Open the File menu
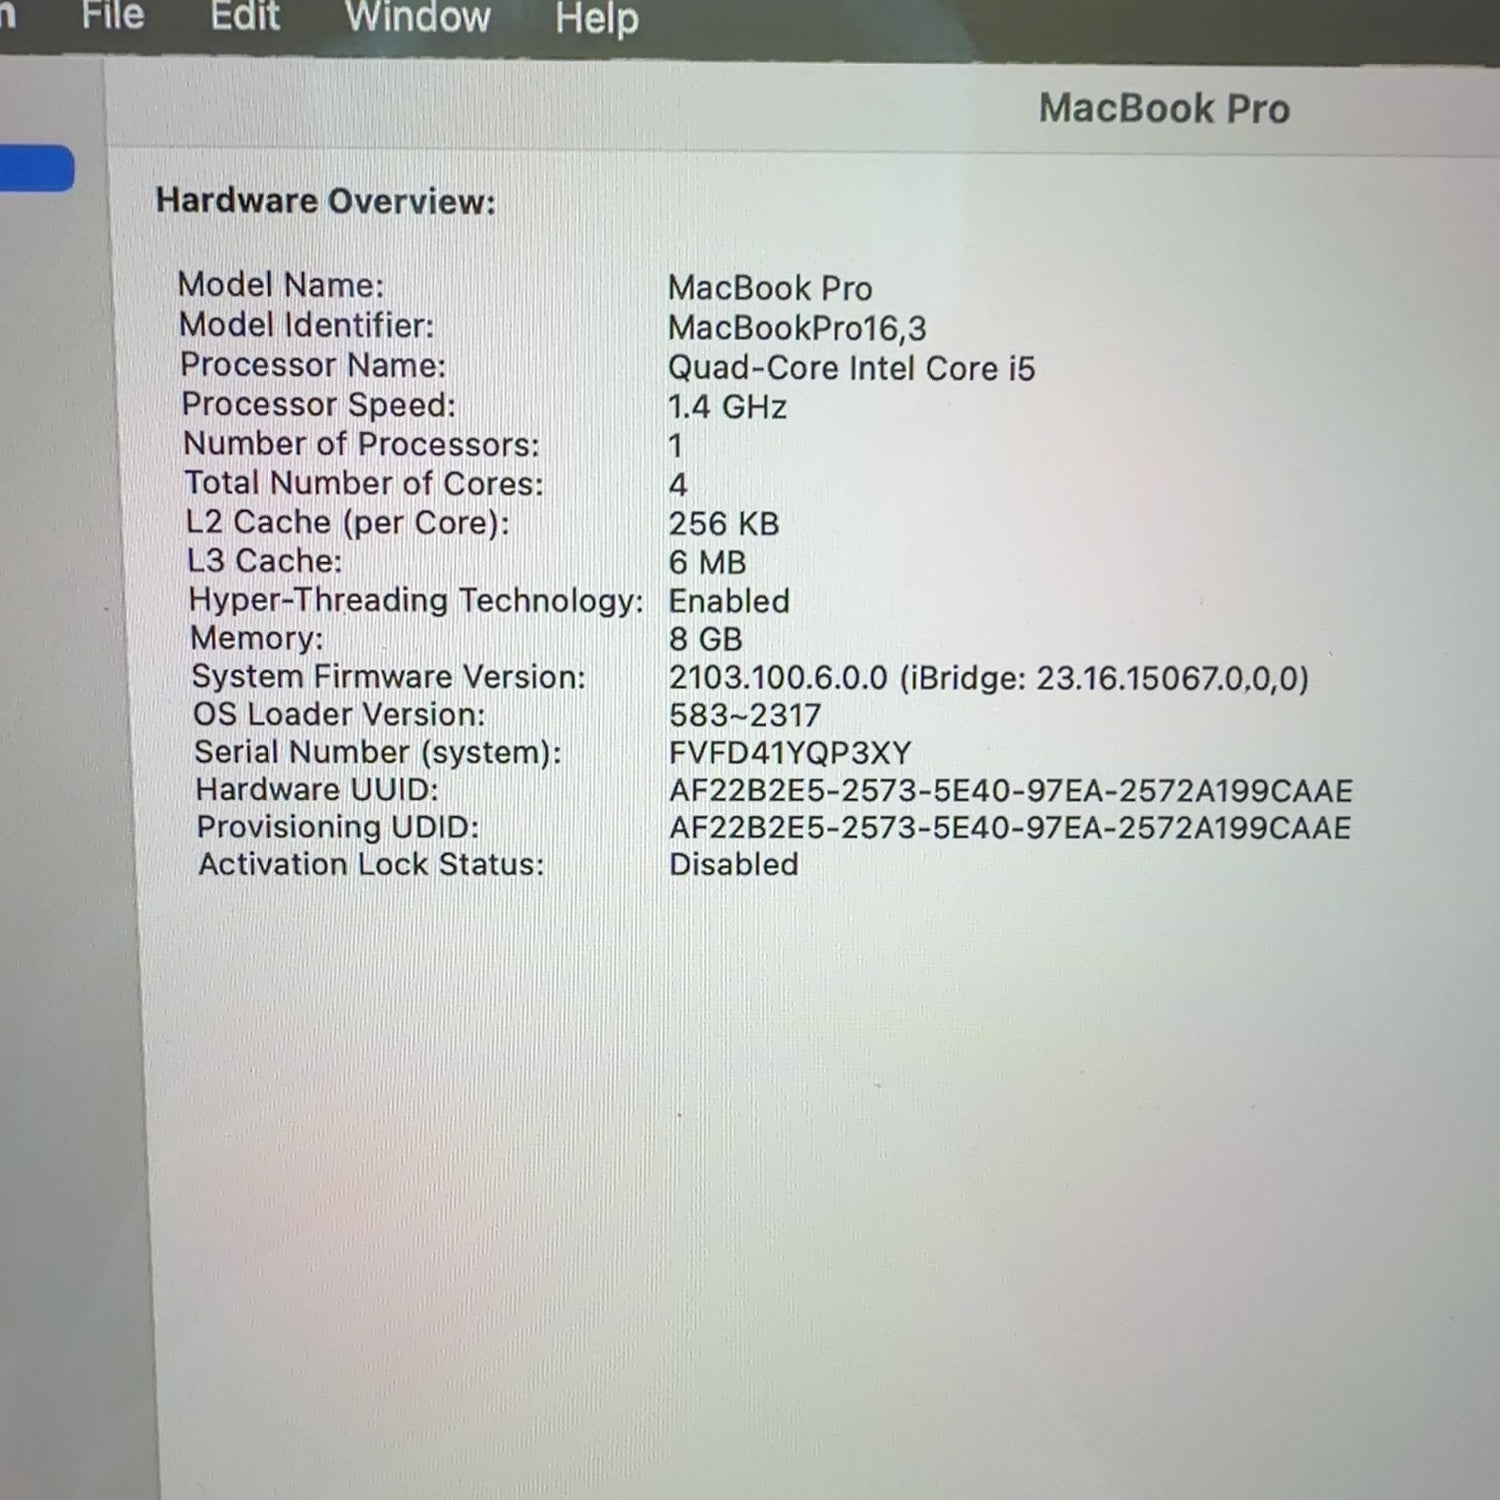The width and height of the screenshot is (1500, 1500). [x=113, y=16]
